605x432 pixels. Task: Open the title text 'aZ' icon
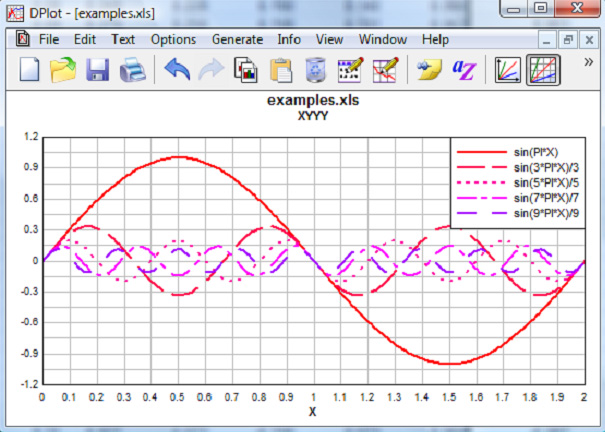[464, 70]
